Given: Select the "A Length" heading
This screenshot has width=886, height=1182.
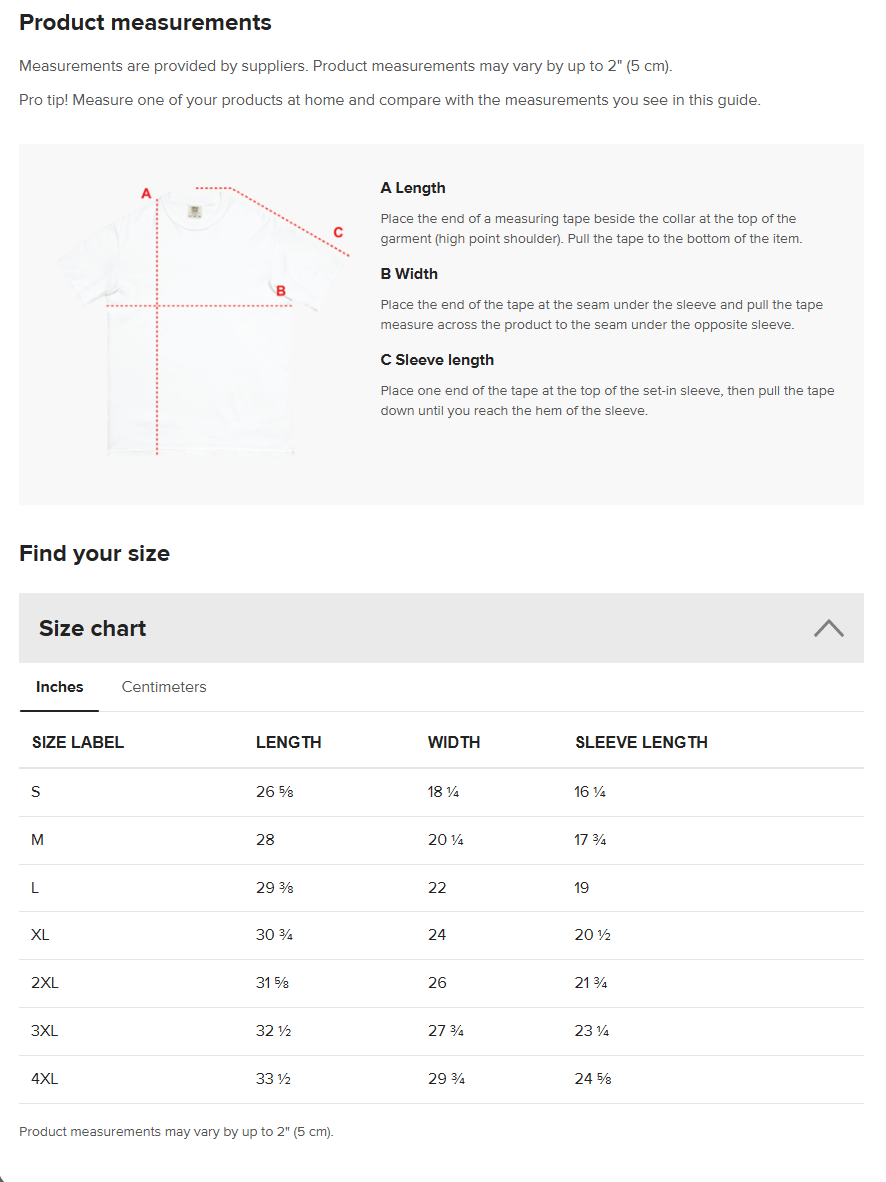Looking at the screenshot, I should (x=413, y=188).
